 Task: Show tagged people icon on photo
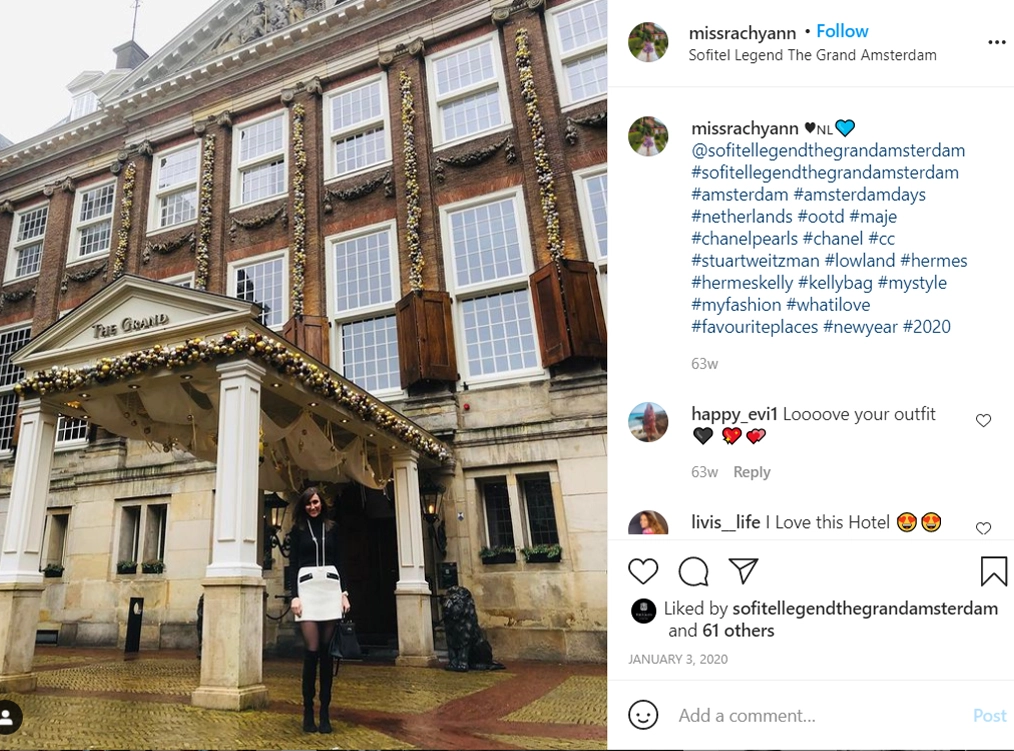[x=8, y=717]
